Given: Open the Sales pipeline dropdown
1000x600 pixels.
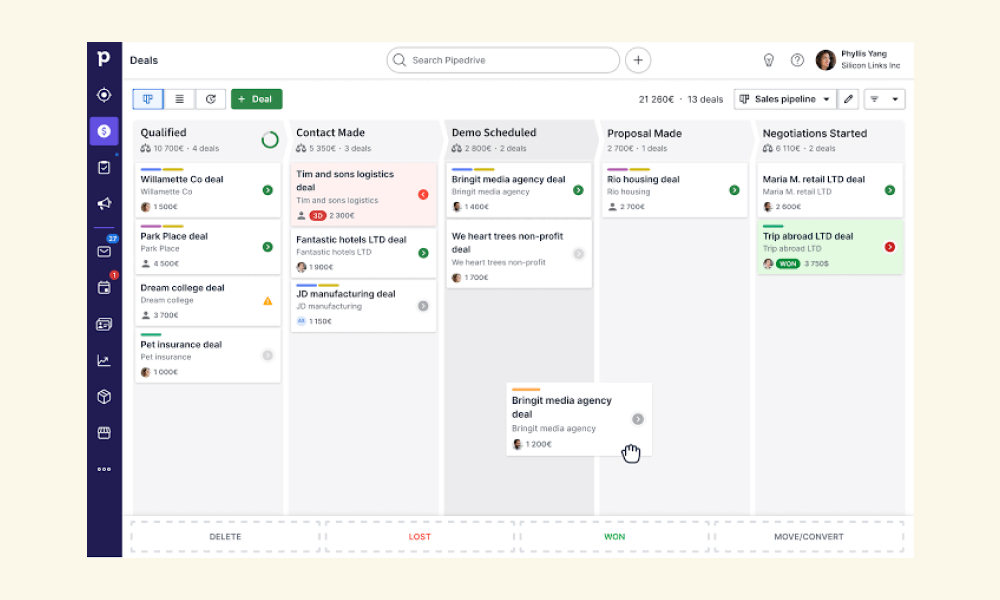Looking at the screenshot, I should click(x=785, y=99).
